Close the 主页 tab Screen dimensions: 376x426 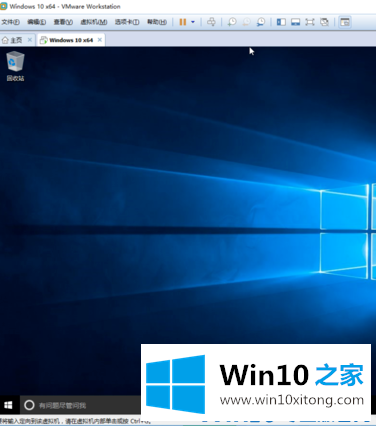[x=30, y=40]
